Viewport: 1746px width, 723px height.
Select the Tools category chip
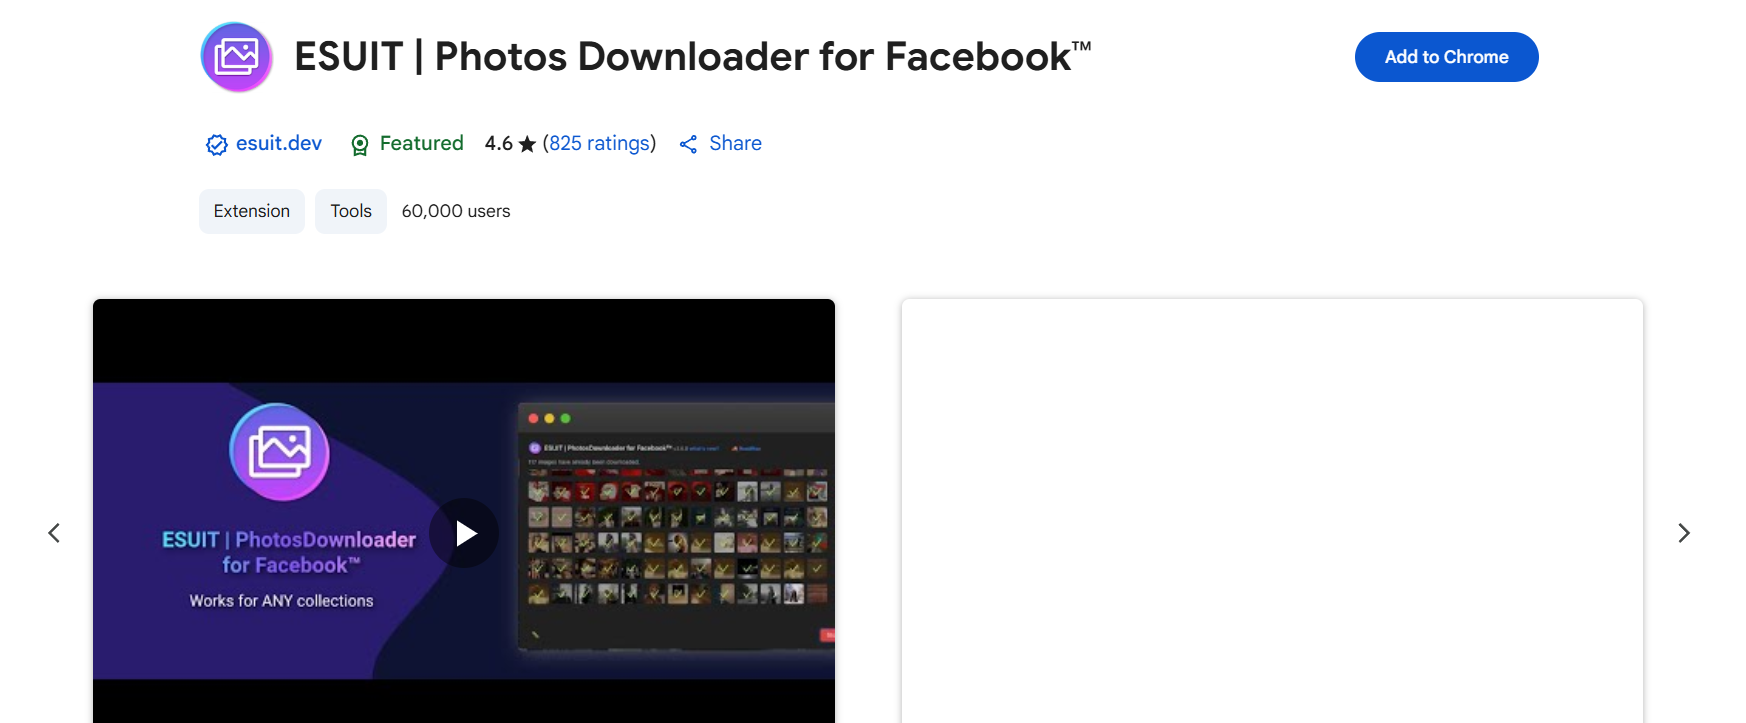coord(351,211)
